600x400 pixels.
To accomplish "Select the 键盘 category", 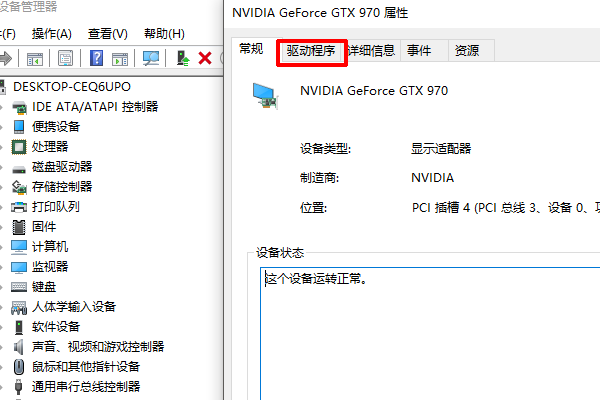I will click(x=44, y=287).
